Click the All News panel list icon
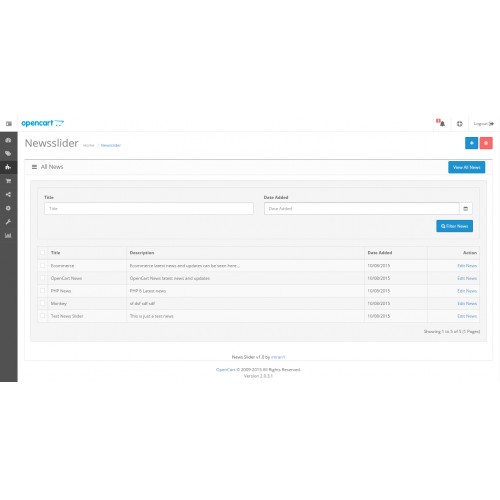 coord(34,167)
